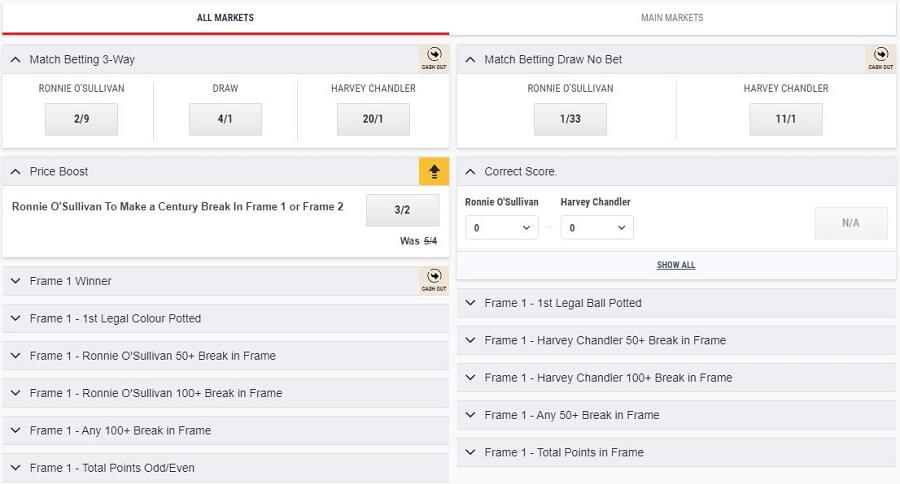Click Cash Out icon on Frame 1 Winner
This screenshot has width=900, height=484.
(434, 280)
